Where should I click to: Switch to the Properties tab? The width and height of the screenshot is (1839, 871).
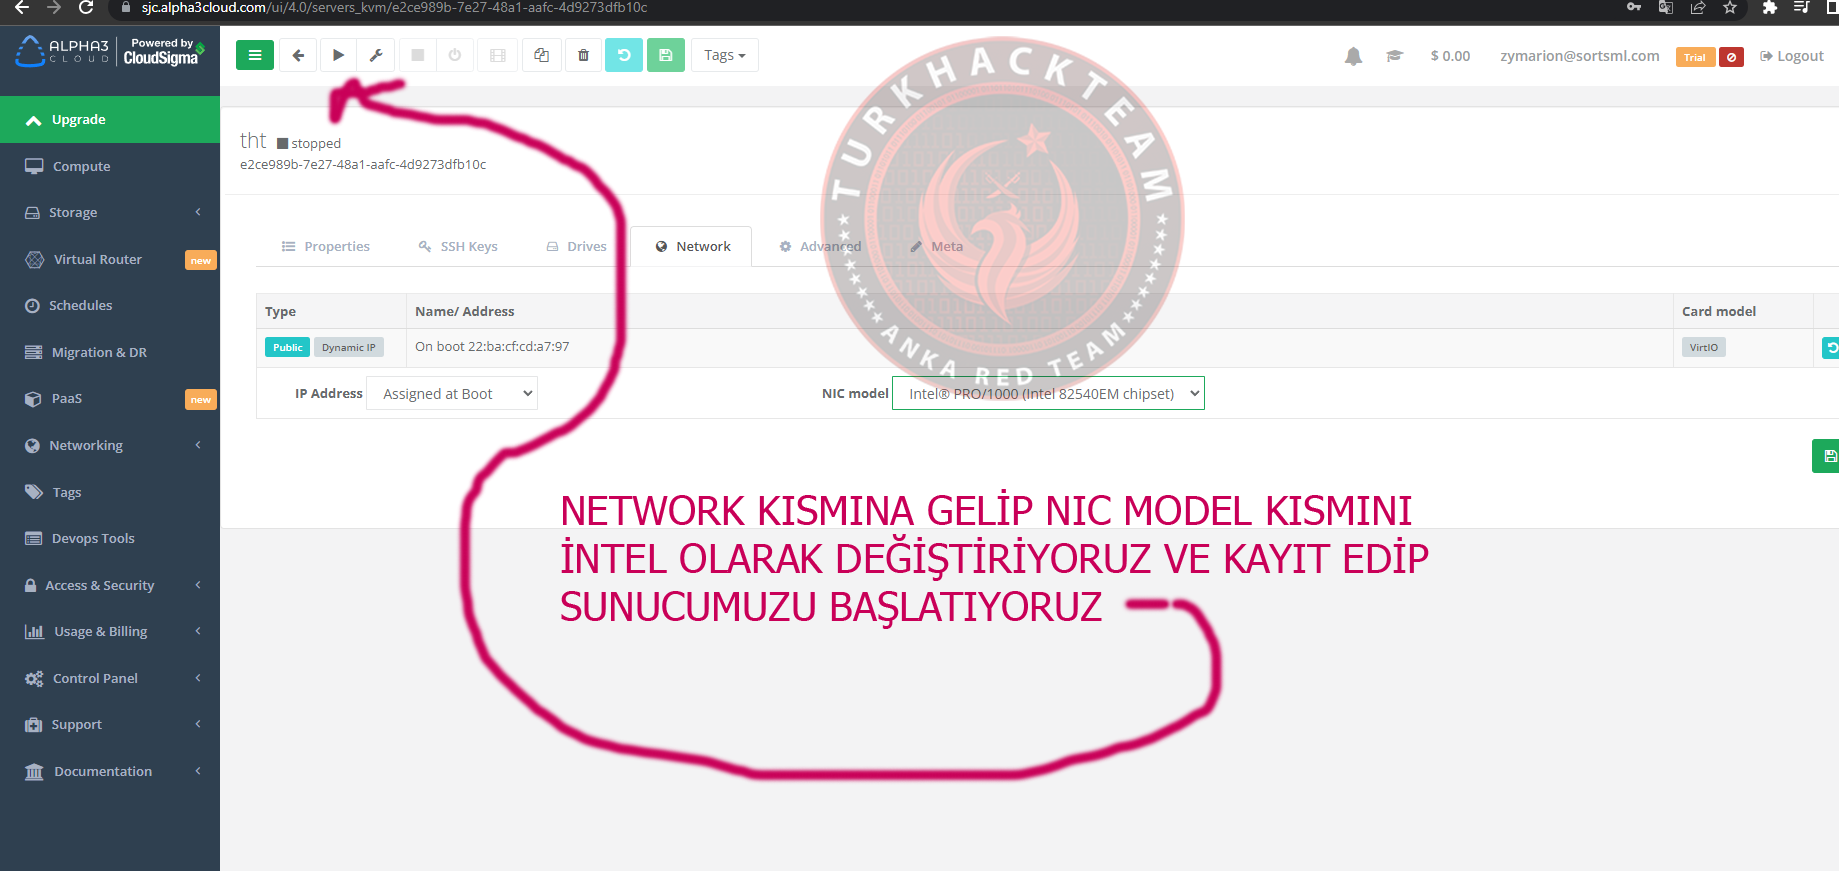click(326, 246)
